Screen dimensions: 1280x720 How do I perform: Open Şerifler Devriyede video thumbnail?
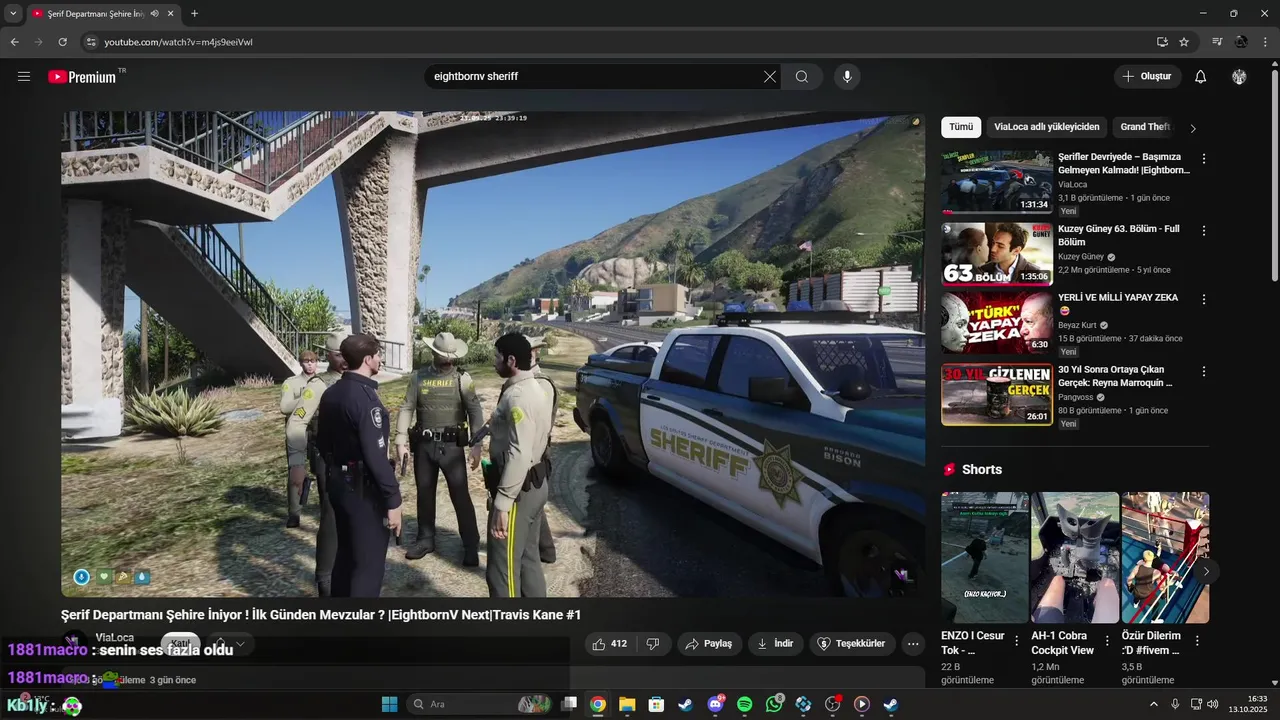(x=996, y=182)
